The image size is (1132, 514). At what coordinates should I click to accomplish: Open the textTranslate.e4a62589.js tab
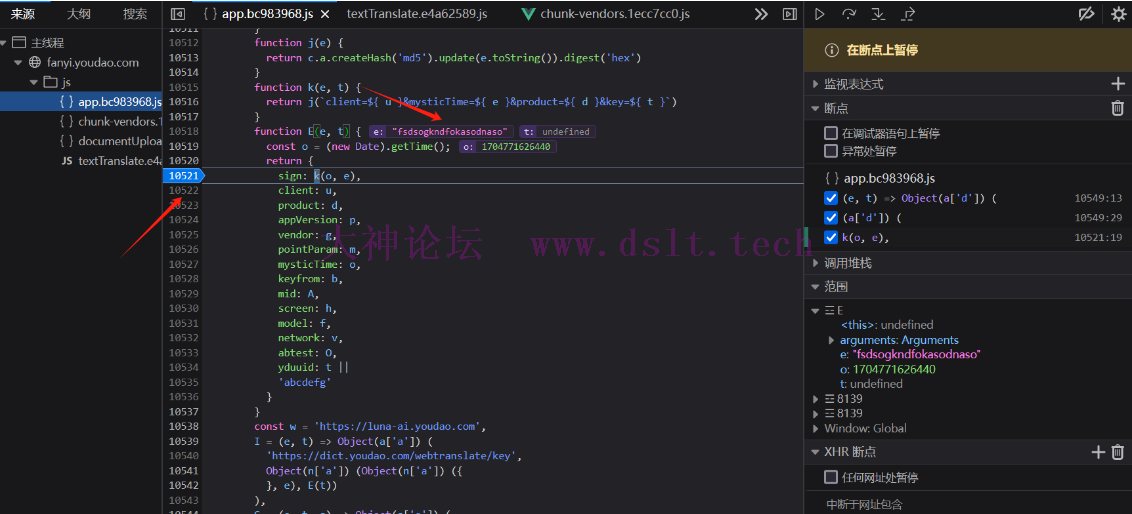pos(417,15)
